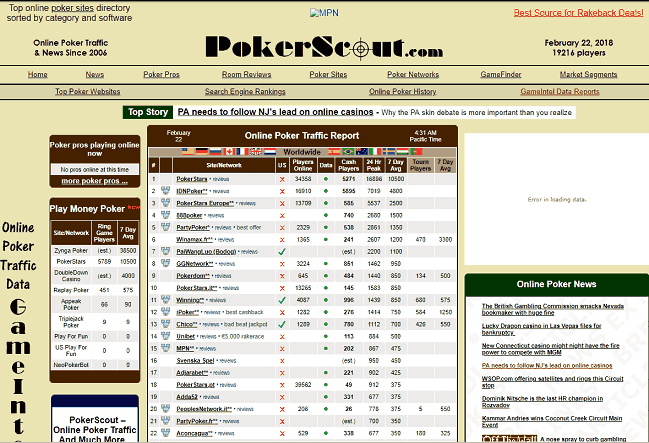649x443 pixels.
Task: Go to Top Poker Websites
Action: 88,91
